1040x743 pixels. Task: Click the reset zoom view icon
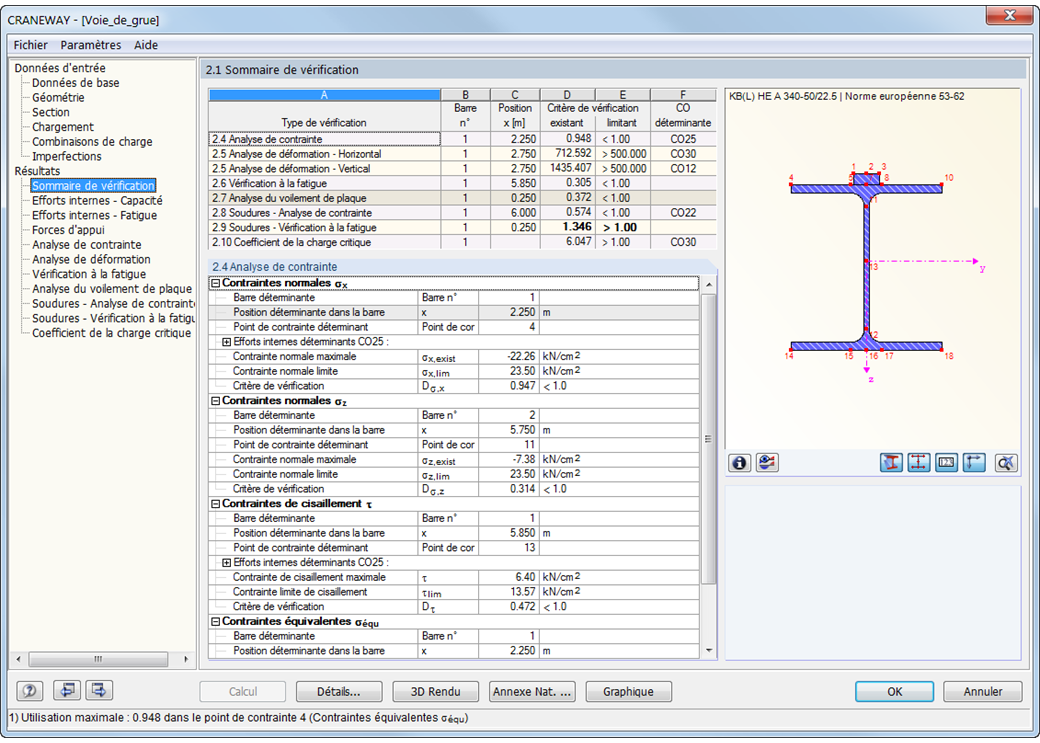click(x=1006, y=463)
